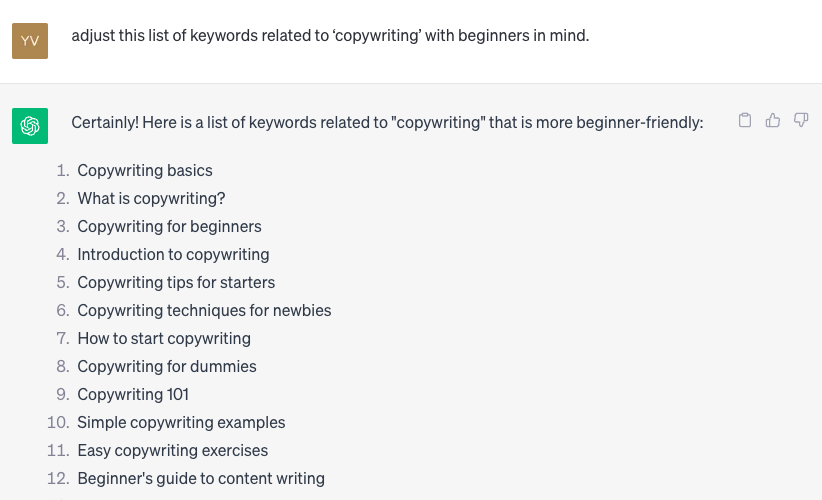Image resolution: width=822 pixels, height=500 pixels.
Task: Click the YV user avatar
Action: pyautogui.click(x=30, y=41)
